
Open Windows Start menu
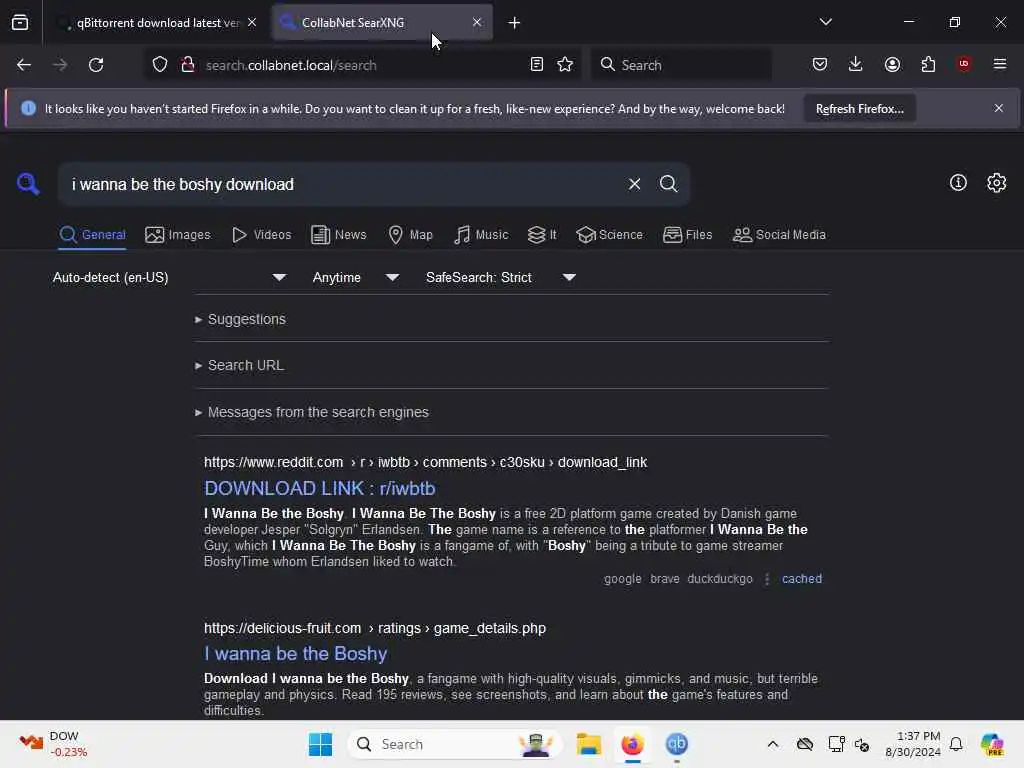(320, 744)
